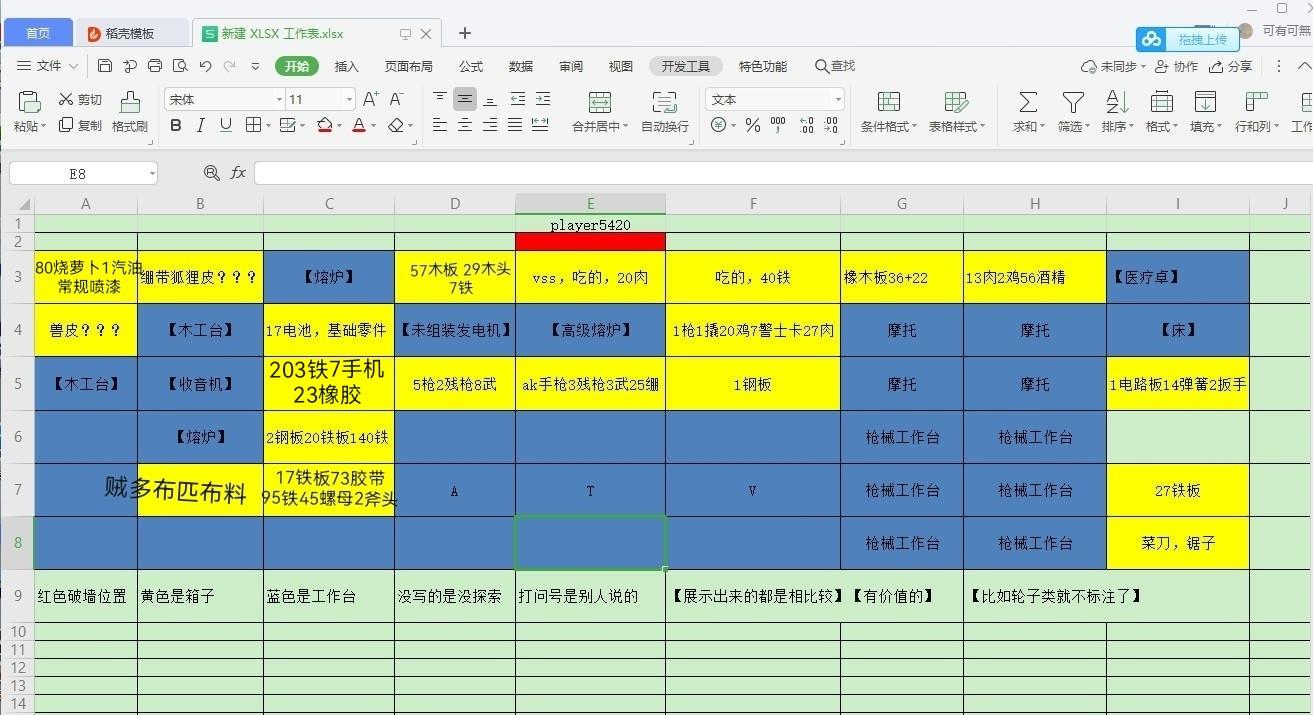Set vertical alignment to top
The width and height of the screenshot is (1313, 715).
click(x=440, y=99)
